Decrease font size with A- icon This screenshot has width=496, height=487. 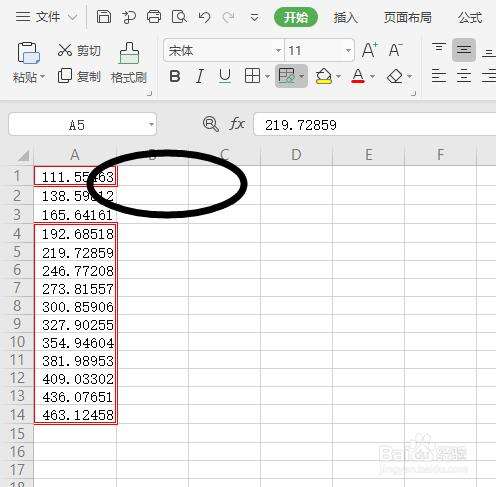(396, 50)
